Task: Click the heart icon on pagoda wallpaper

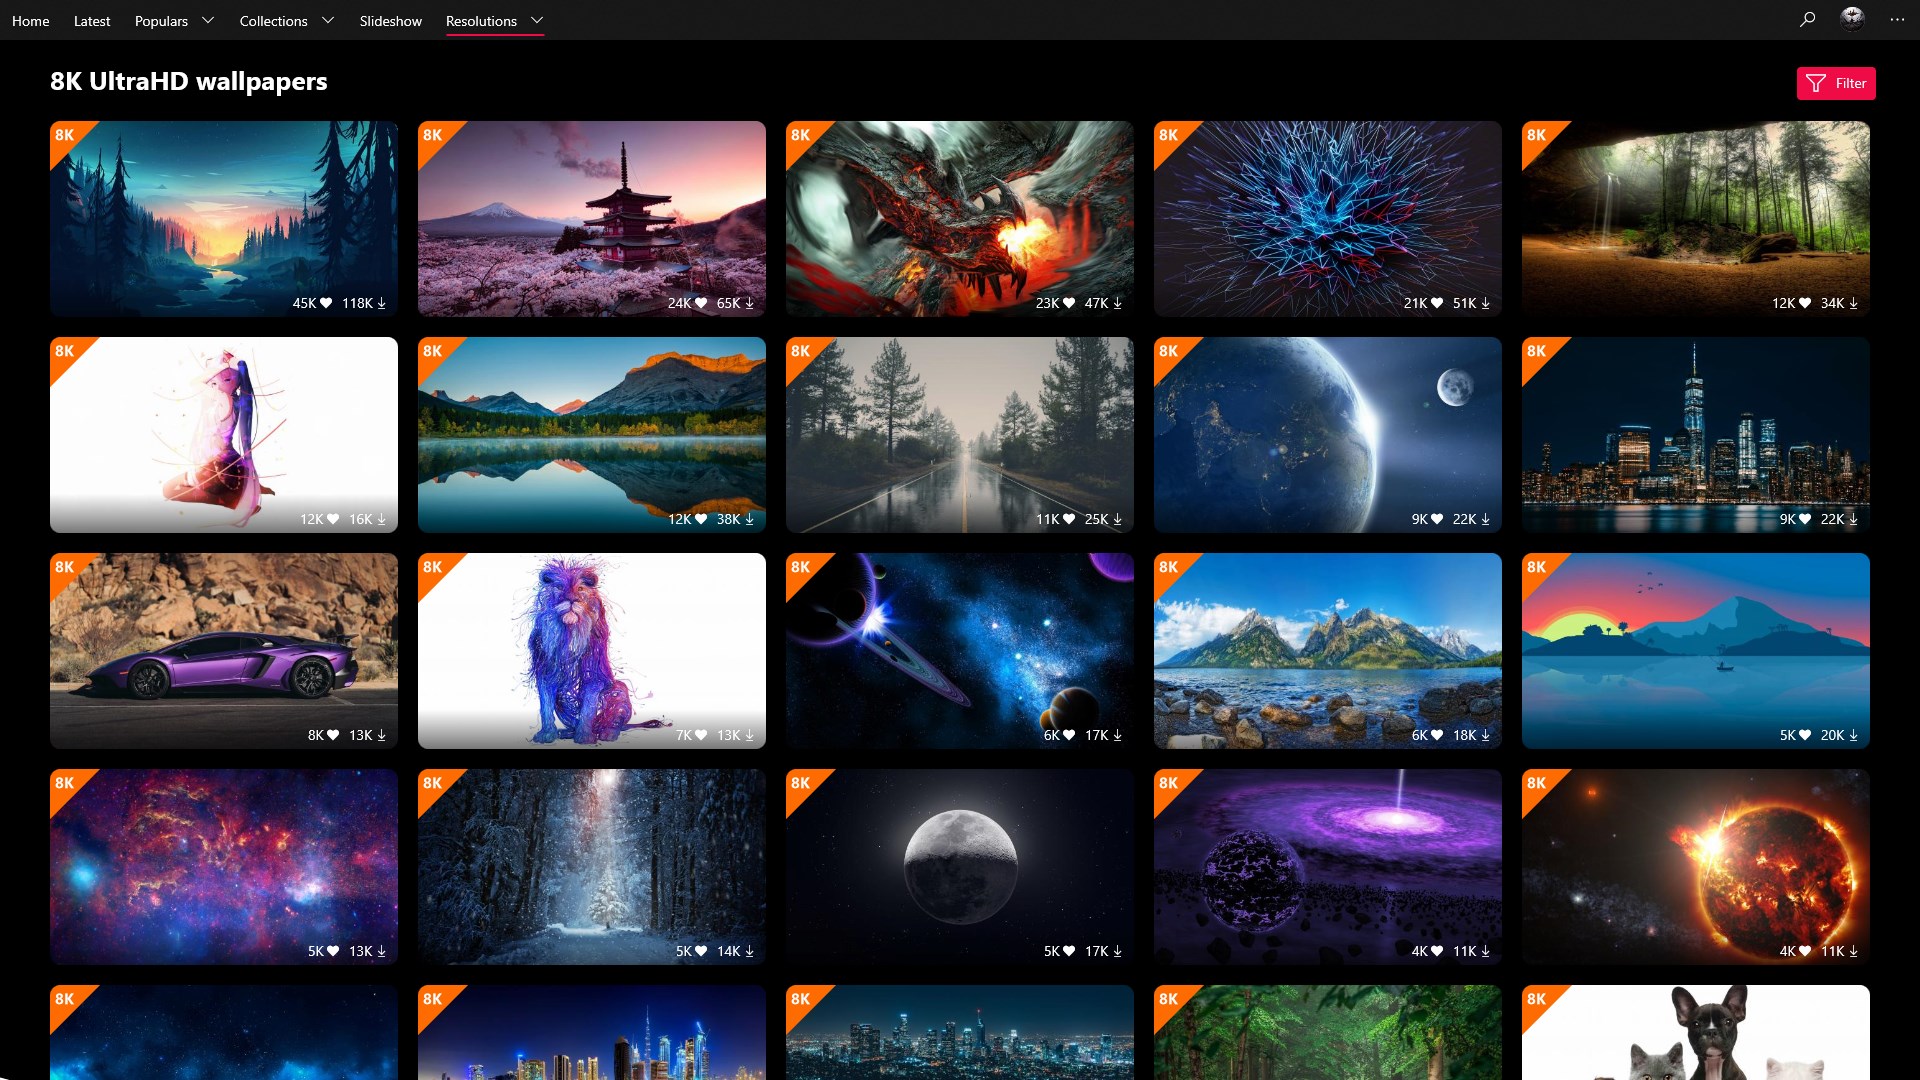Action: 701,303
